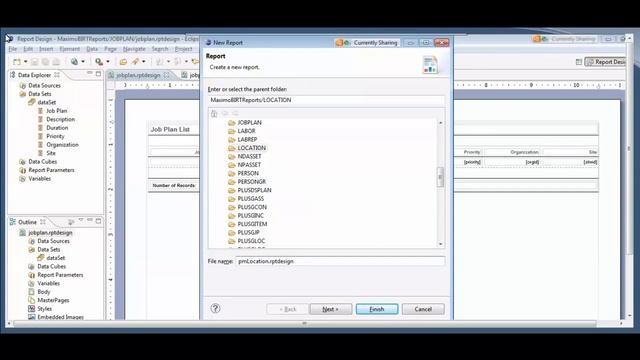Maximize the Data Explorer view

(98, 74)
